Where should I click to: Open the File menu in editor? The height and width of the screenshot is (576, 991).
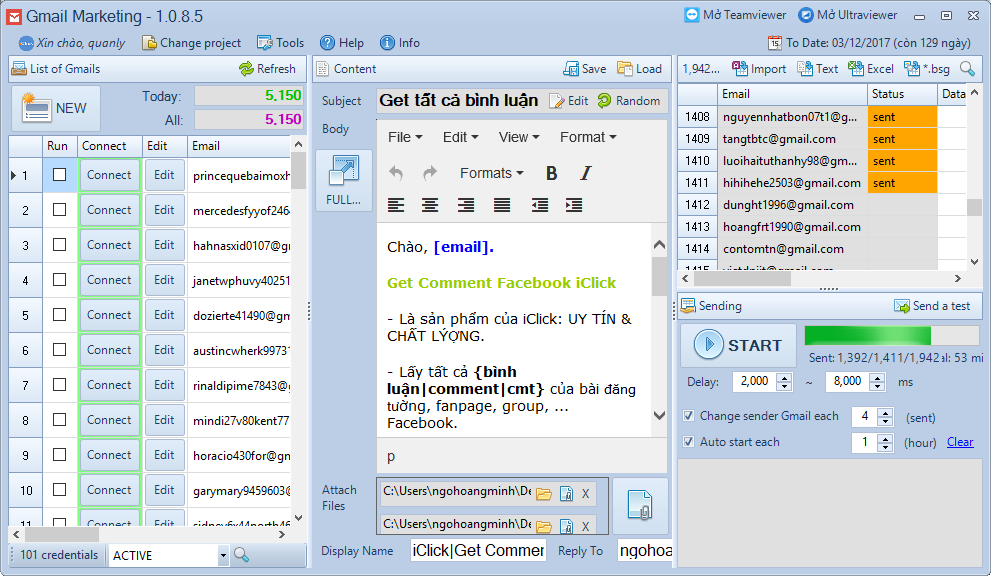point(405,137)
